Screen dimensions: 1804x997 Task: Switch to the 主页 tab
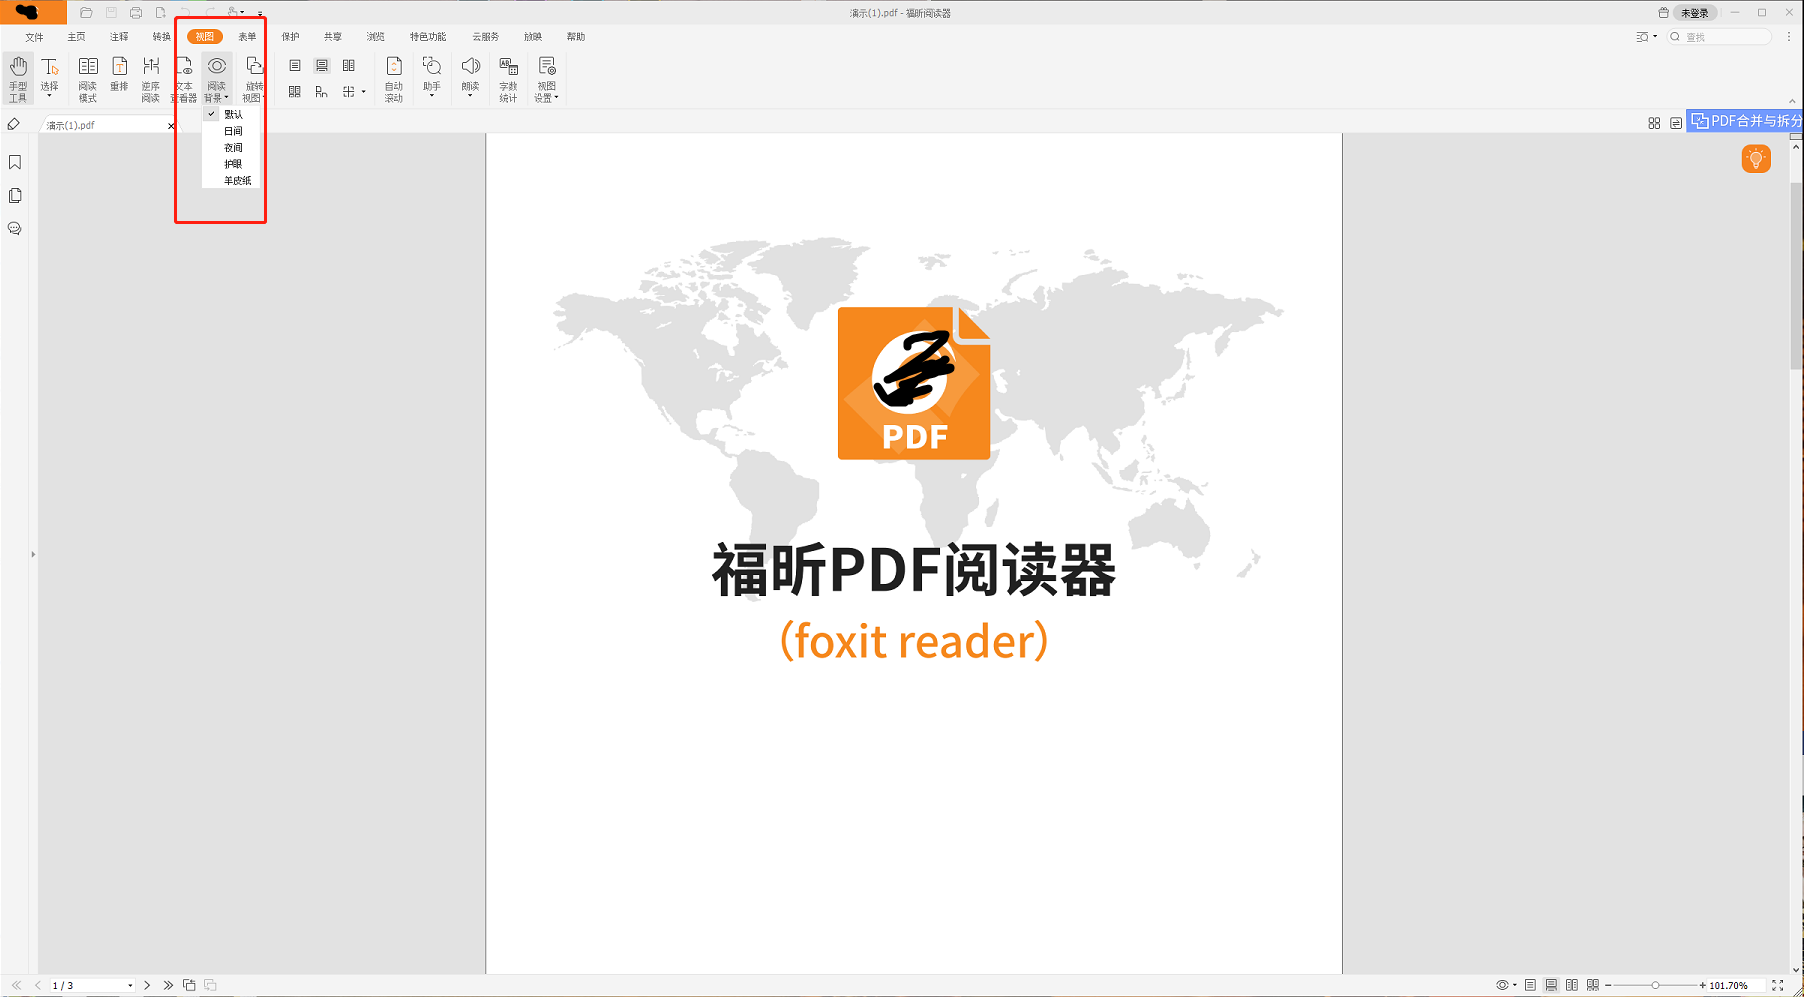pos(77,37)
